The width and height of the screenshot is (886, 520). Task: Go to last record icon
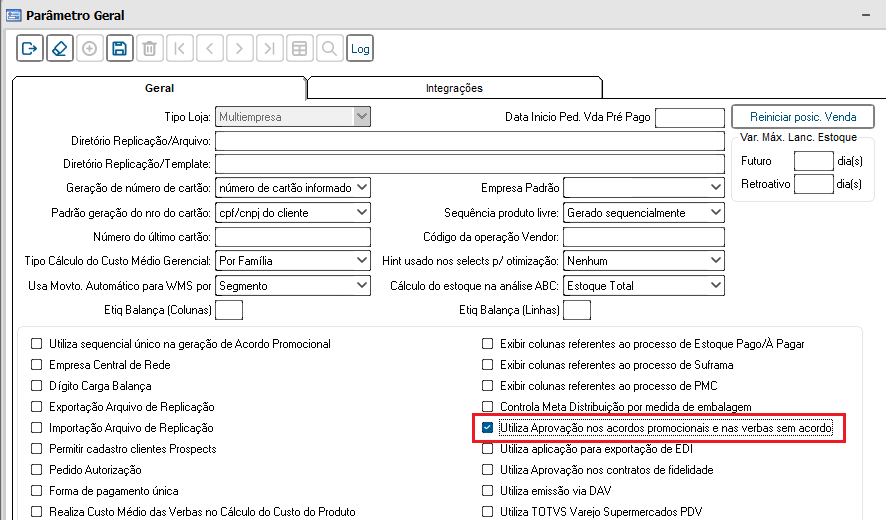(270, 49)
